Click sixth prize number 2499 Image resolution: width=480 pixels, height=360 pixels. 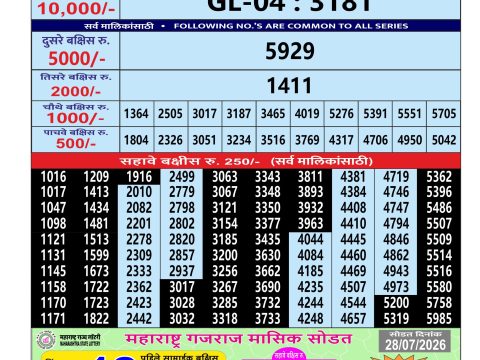[x=182, y=177]
